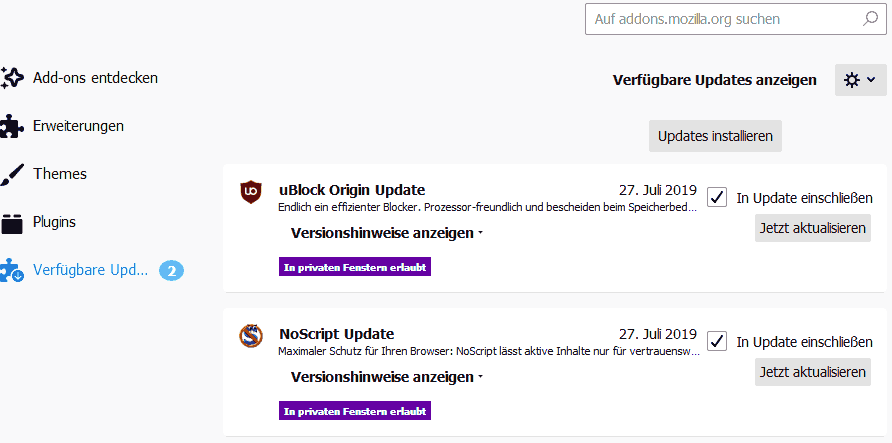Switch to the Themes category
Screen dimensions: 892x443
(60, 174)
